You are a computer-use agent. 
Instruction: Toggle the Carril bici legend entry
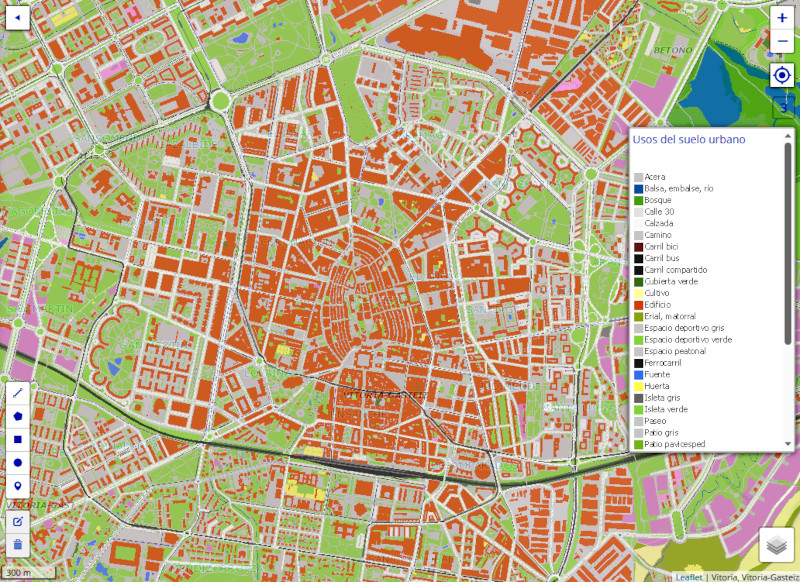click(658, 246)
